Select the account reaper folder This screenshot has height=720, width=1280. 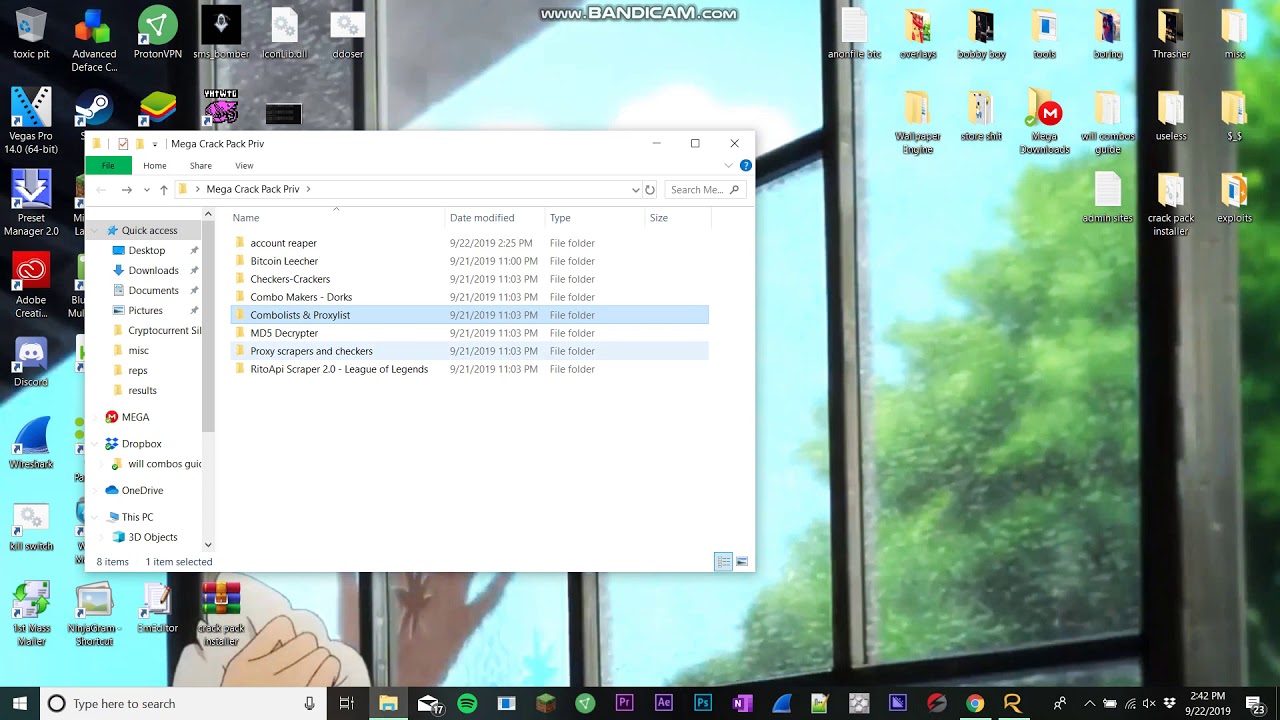click(x=469, y=243)
